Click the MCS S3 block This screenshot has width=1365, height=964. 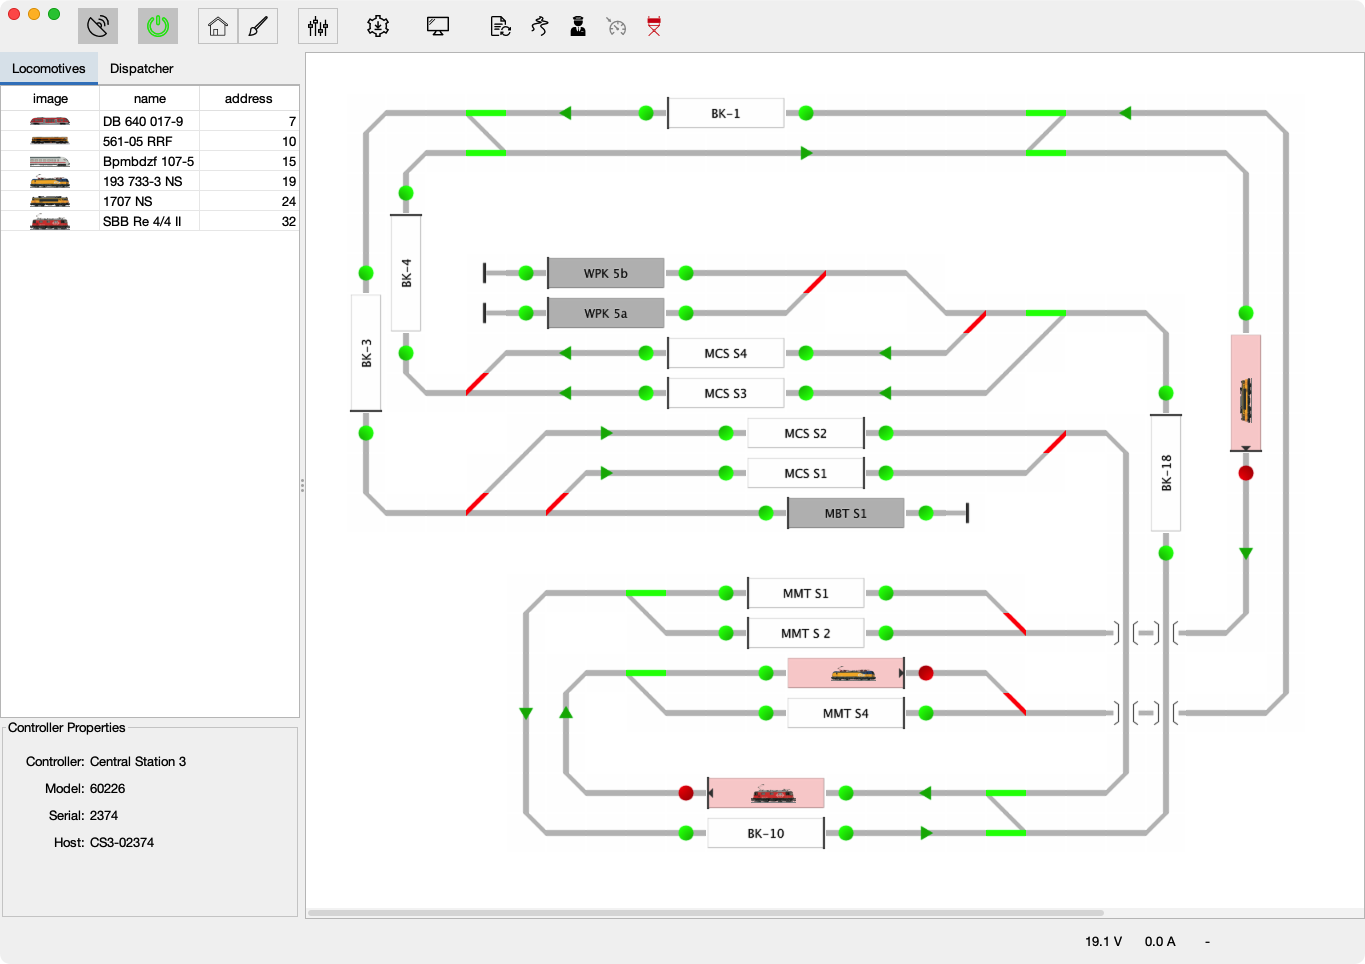(x=726, y=393)
